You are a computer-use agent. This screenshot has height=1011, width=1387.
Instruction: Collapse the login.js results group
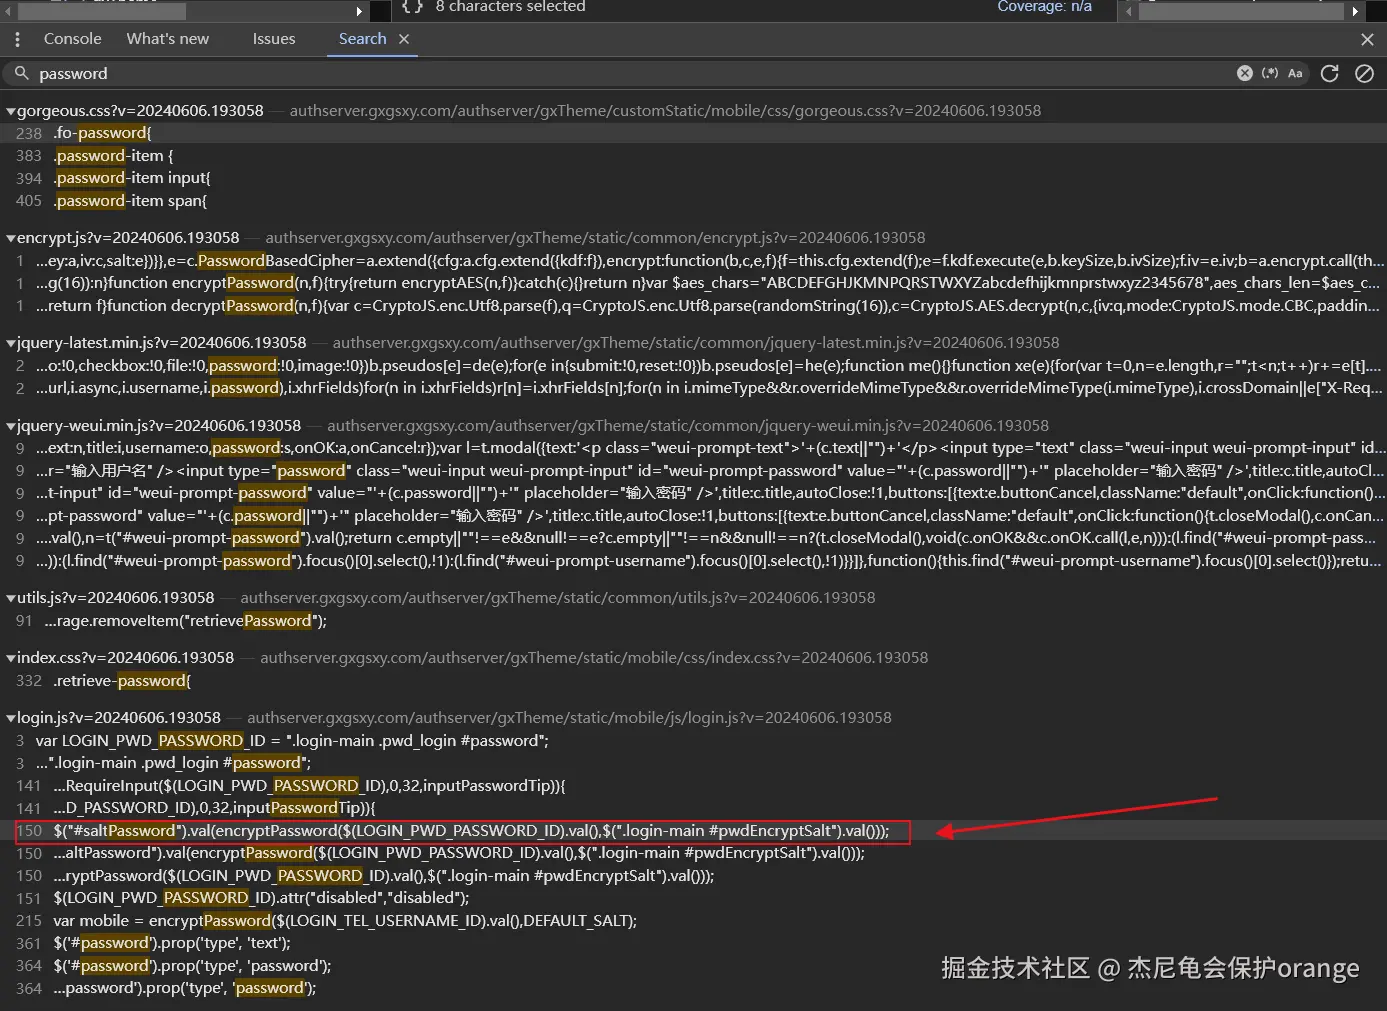point(11,718)
